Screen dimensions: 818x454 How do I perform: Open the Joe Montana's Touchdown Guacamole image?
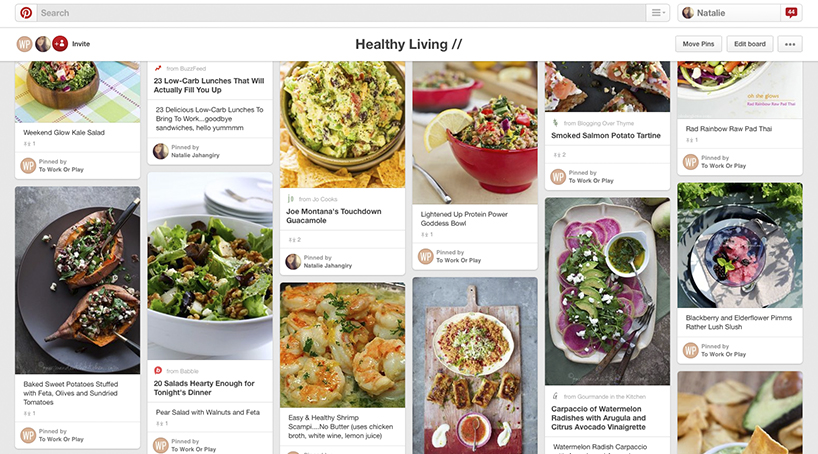point(342,125)
